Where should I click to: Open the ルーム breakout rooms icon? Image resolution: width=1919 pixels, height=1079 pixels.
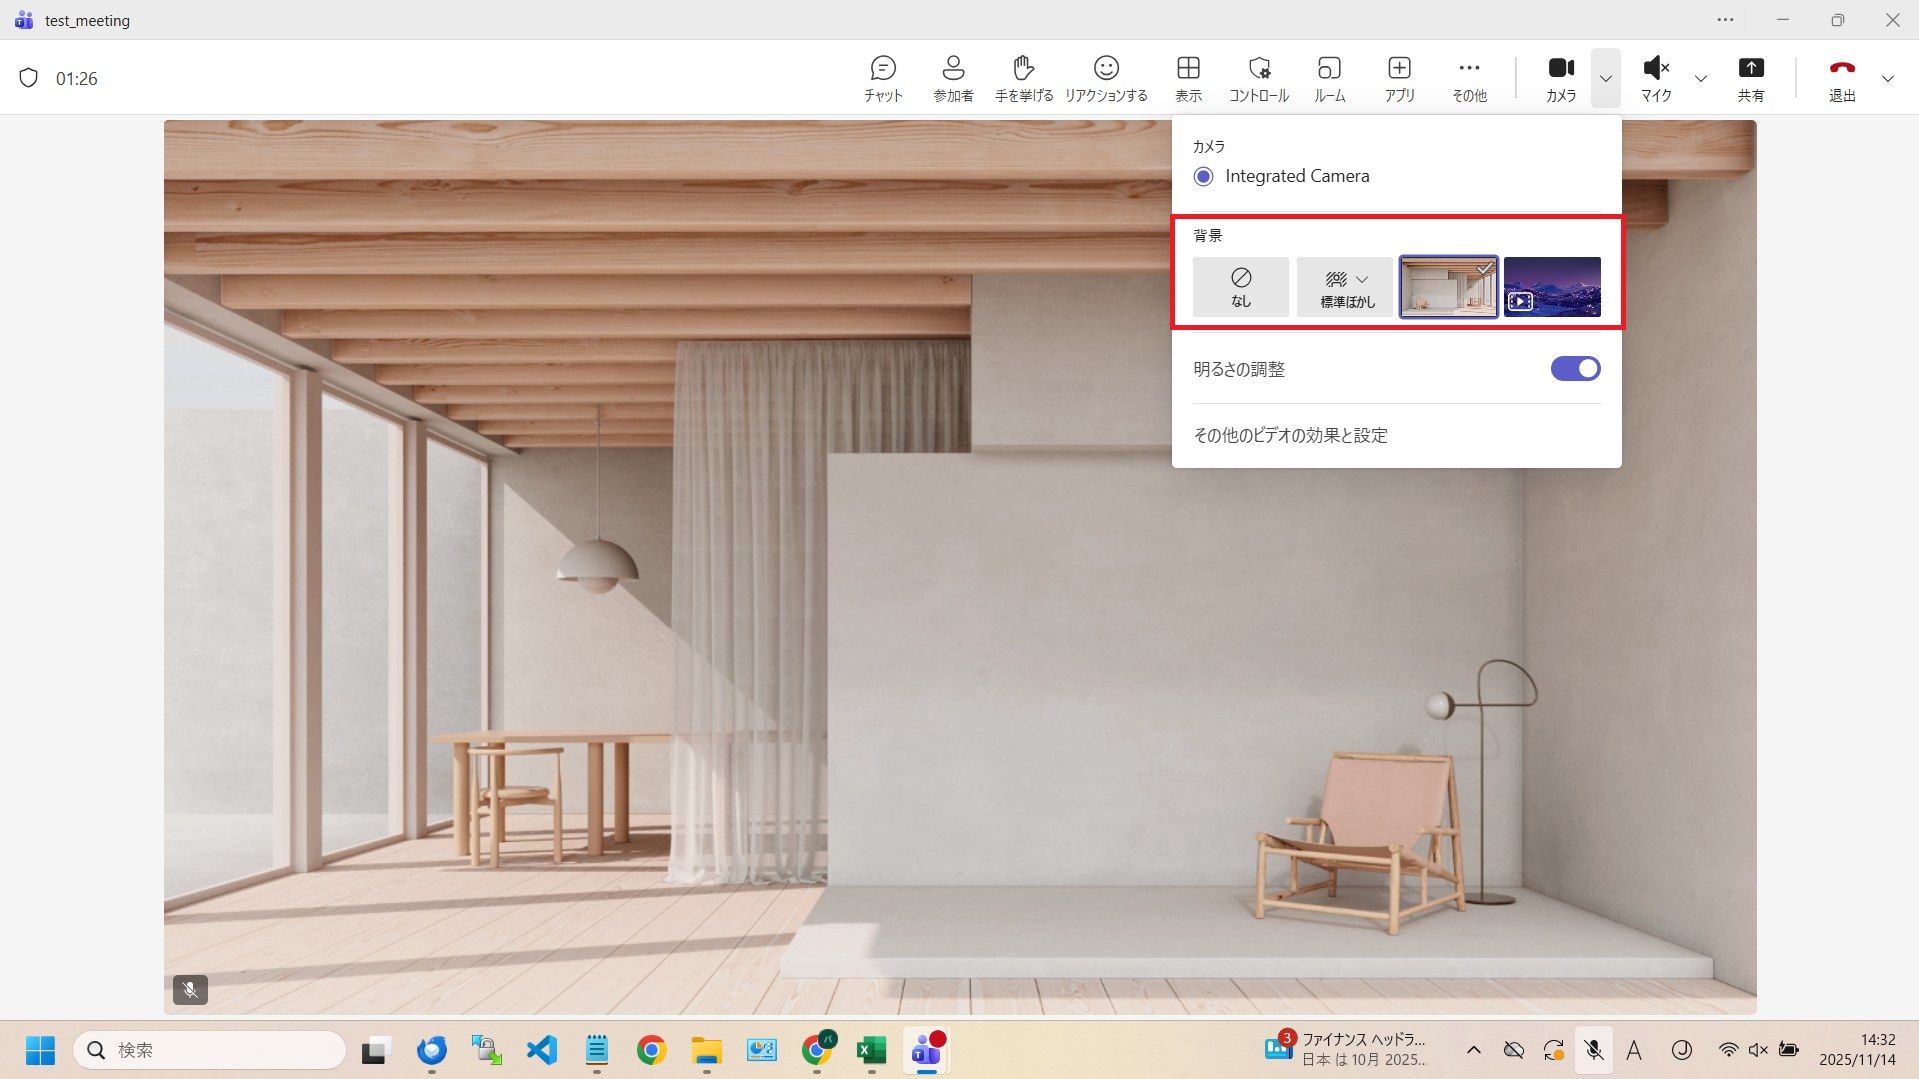point(1329,78)
